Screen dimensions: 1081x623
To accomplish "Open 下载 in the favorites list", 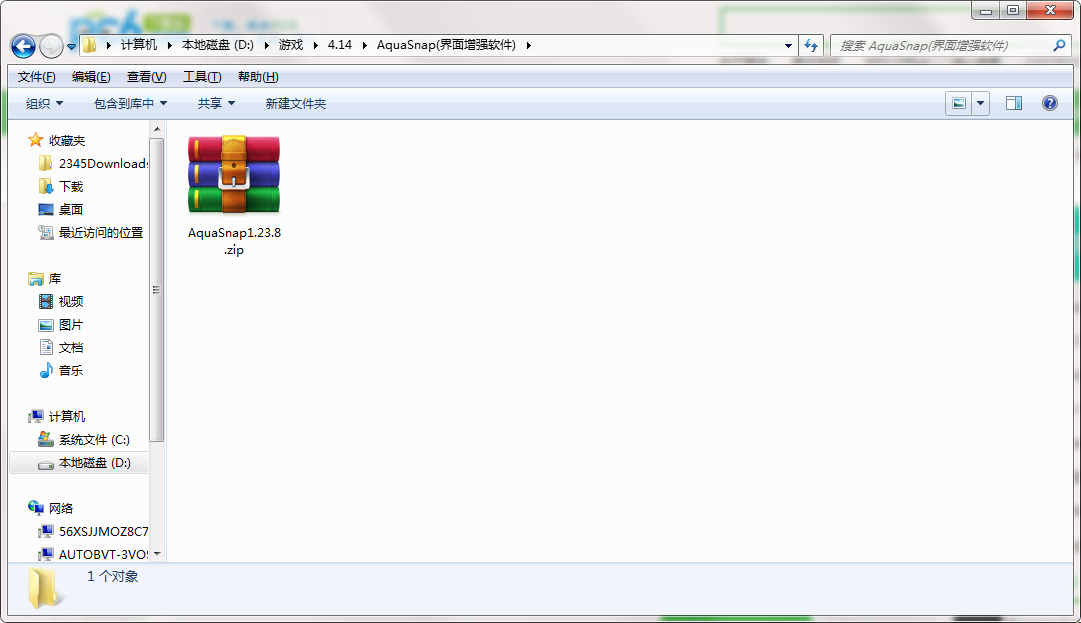I will (70, 187).
